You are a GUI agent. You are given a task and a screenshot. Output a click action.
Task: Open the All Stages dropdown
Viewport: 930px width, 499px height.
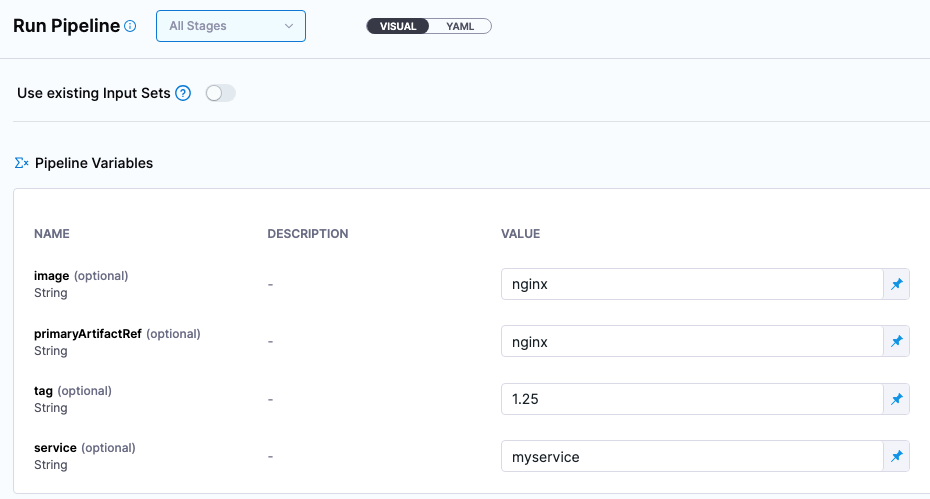[x=231, y=26]
